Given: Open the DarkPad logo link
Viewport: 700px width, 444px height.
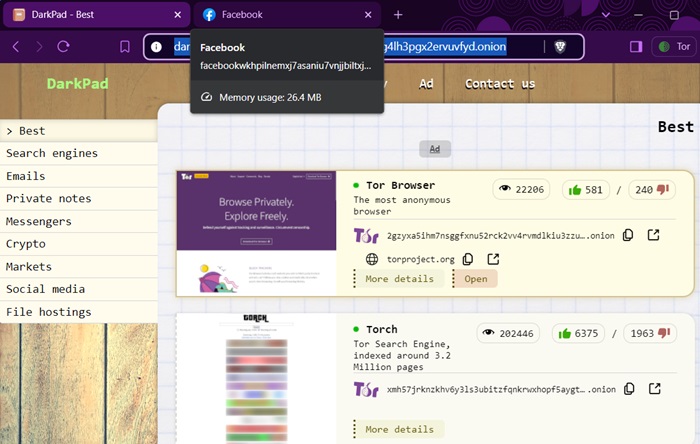Looking at the screenshot, I should tap(78, 83).
